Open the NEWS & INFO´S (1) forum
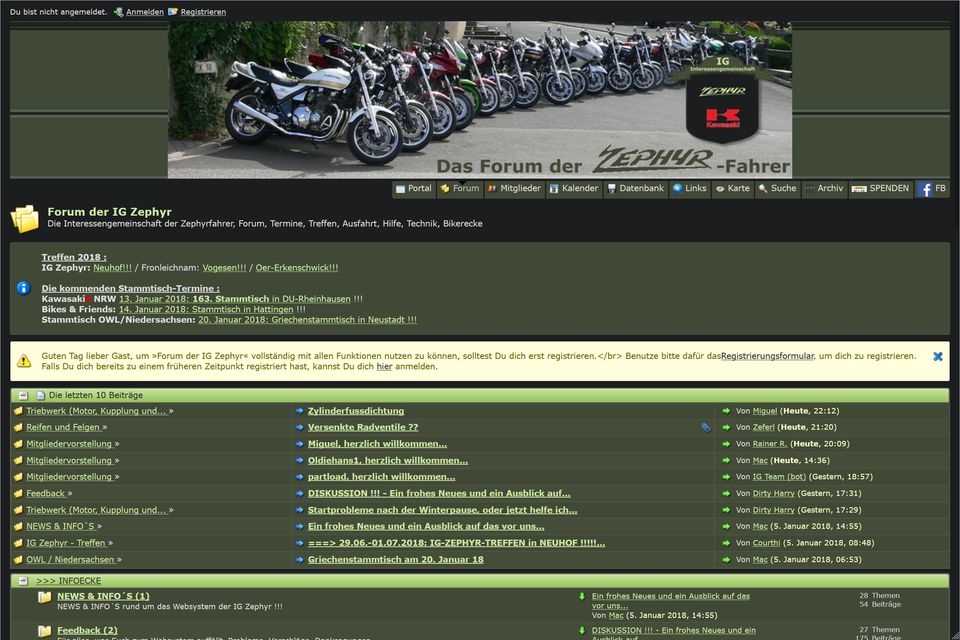This screenshot has width=960, height=640. pyautogui.click(x=103, y=596)
